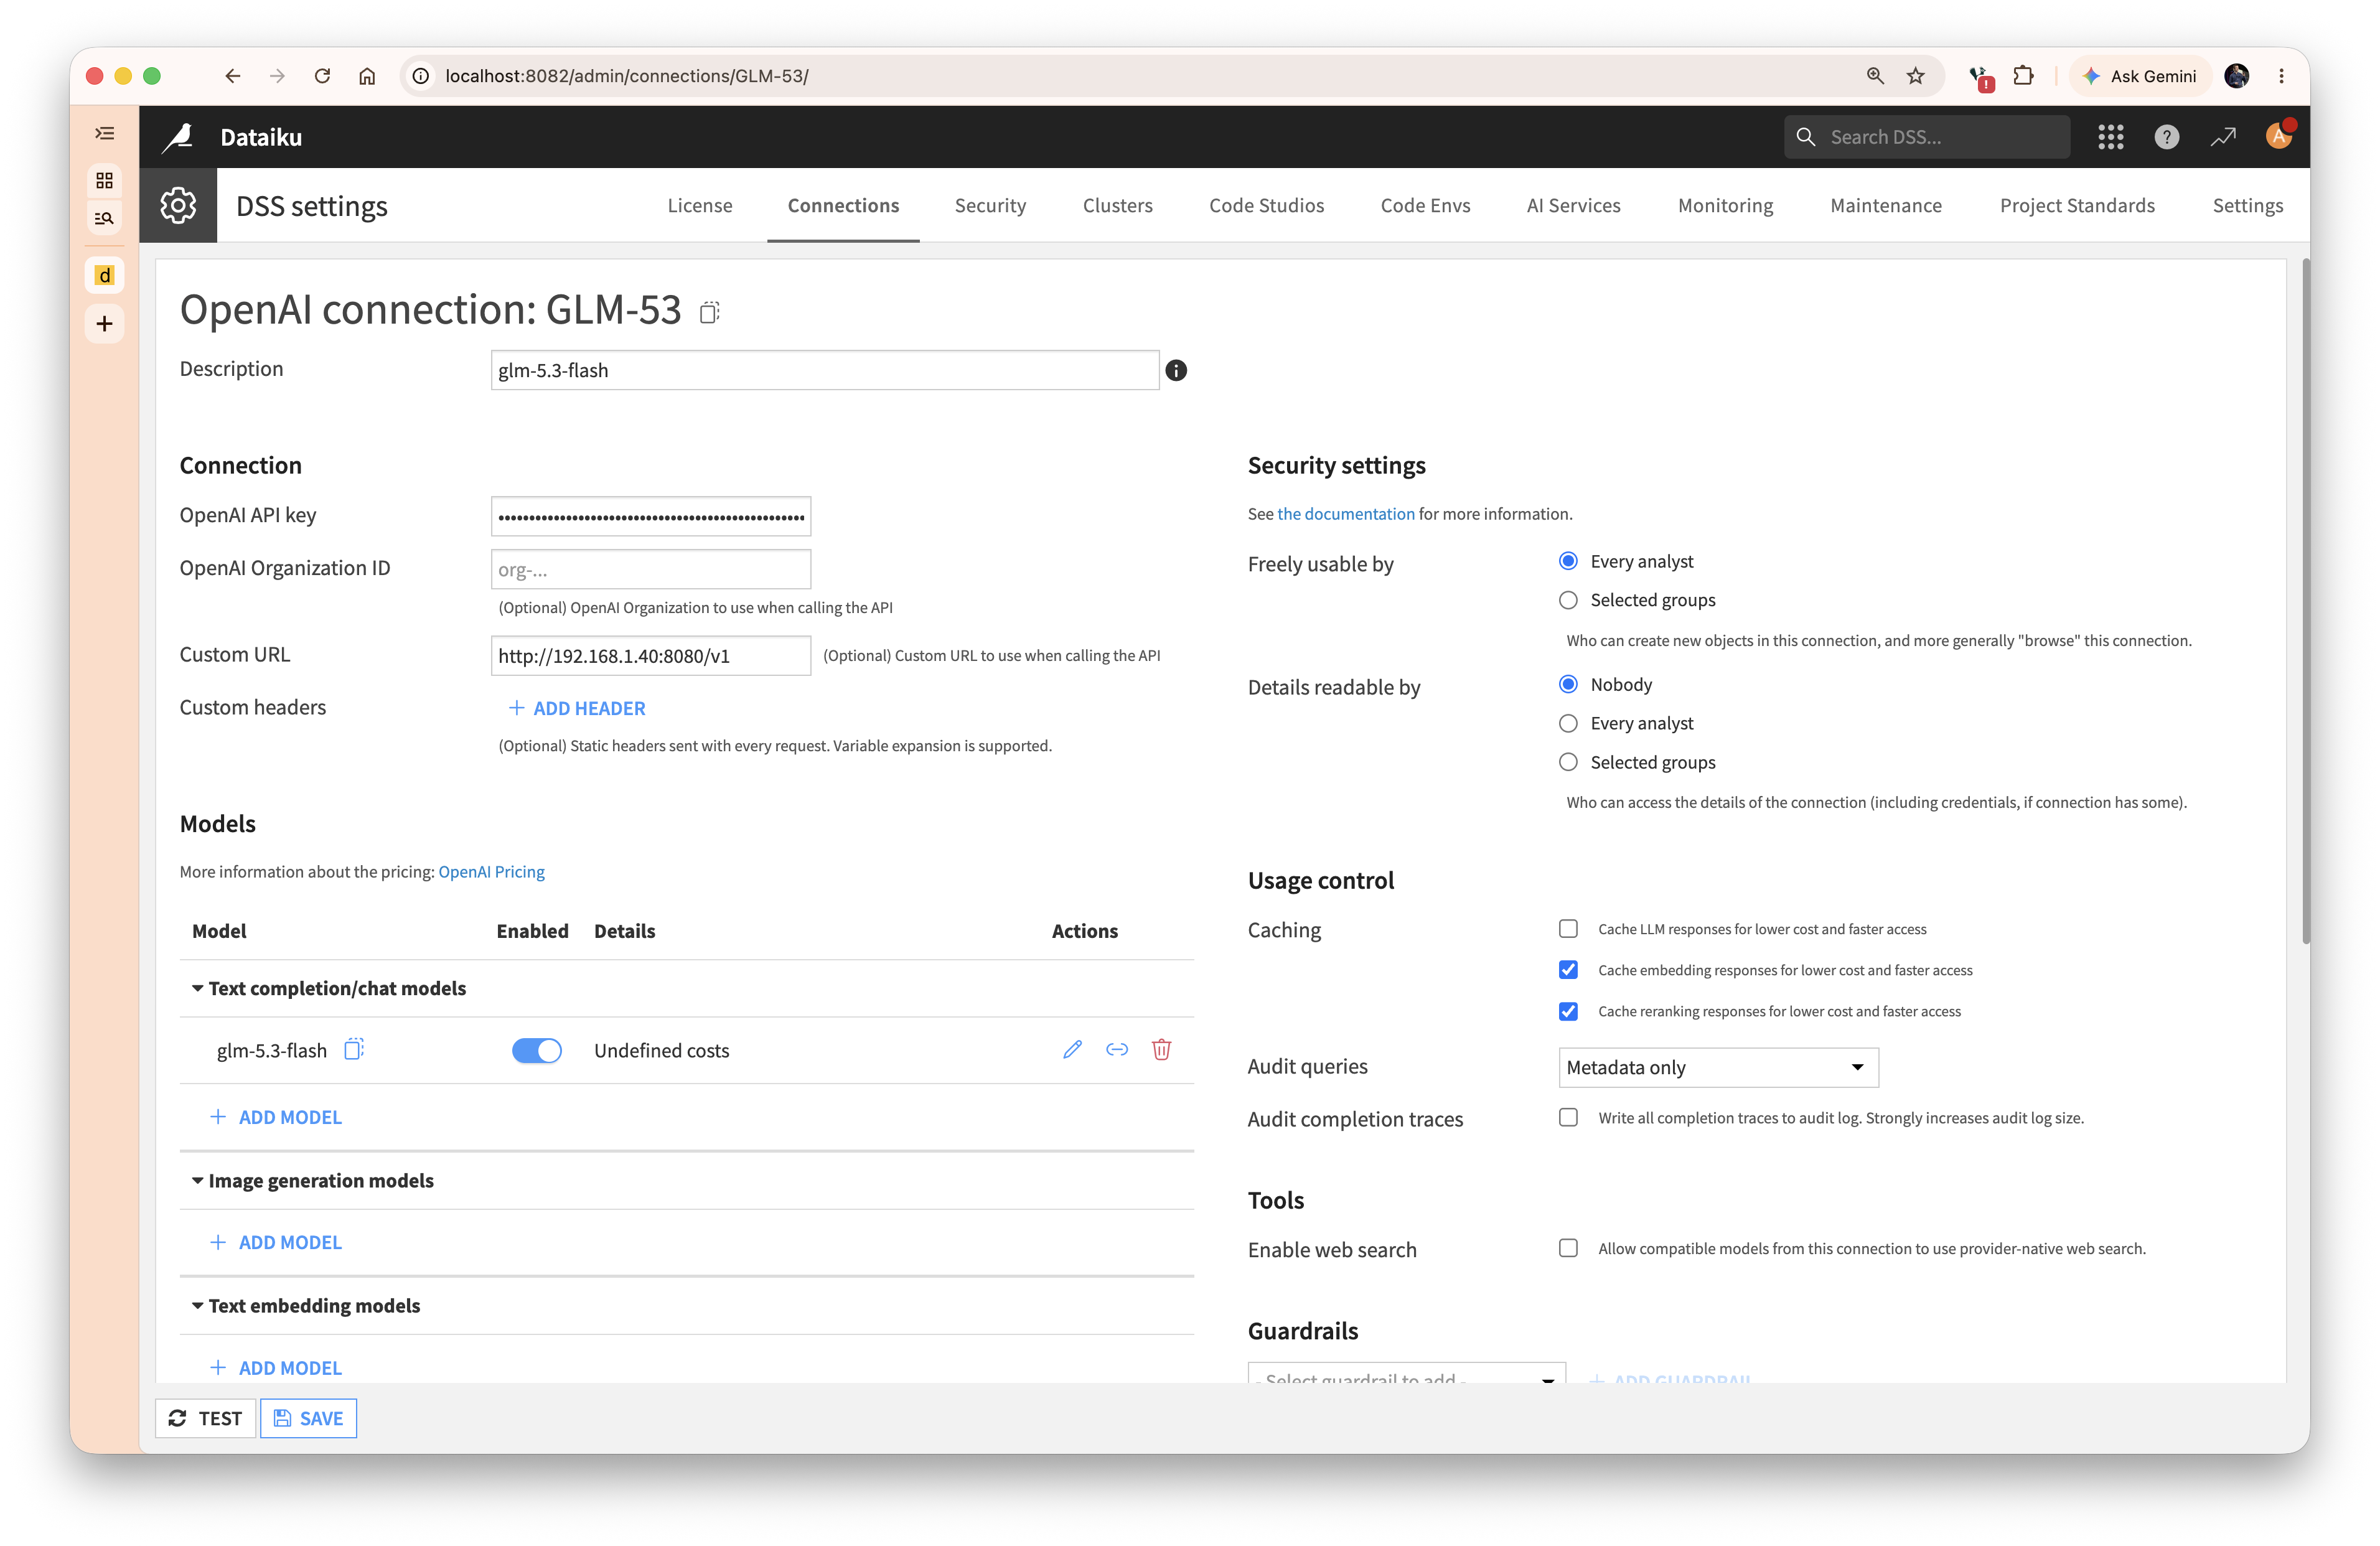This screenshot has height=1546, width=2380.
Task: Select 'Selected groups' for Freely usable by
Action: tap(1568, 600)
